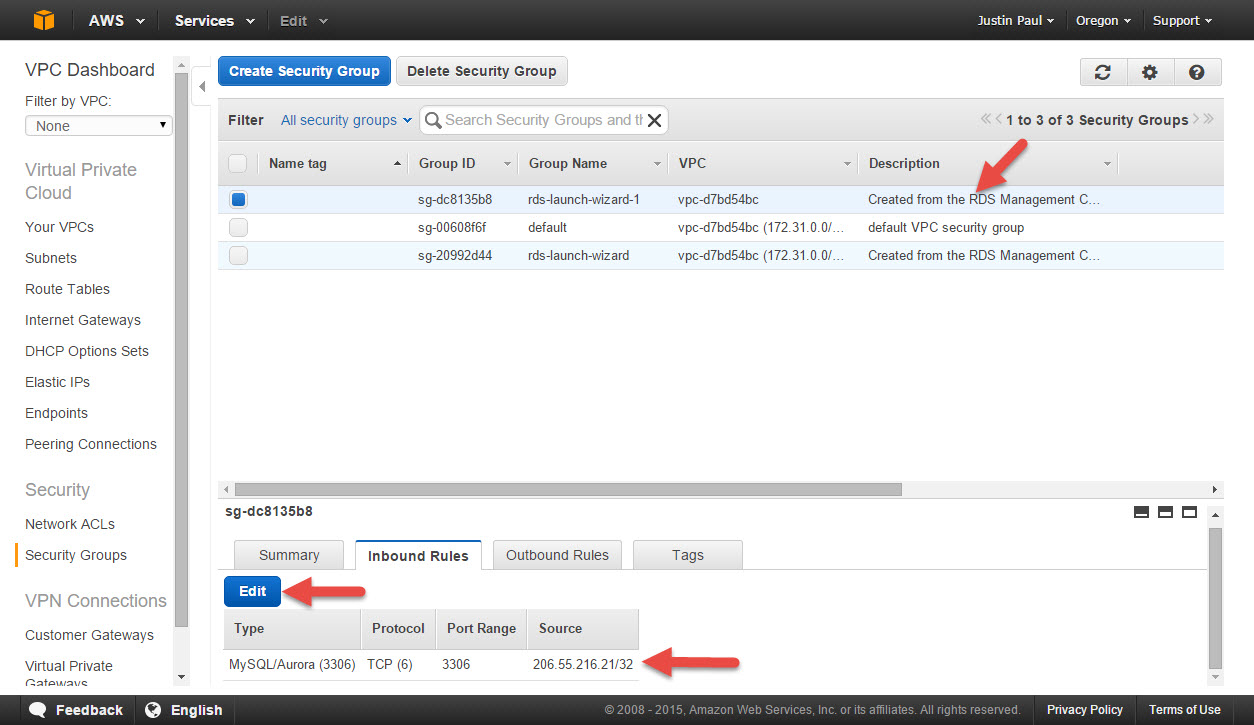
Task: Open the Group Name column dropdown arrow
Action: pos(657,164)
